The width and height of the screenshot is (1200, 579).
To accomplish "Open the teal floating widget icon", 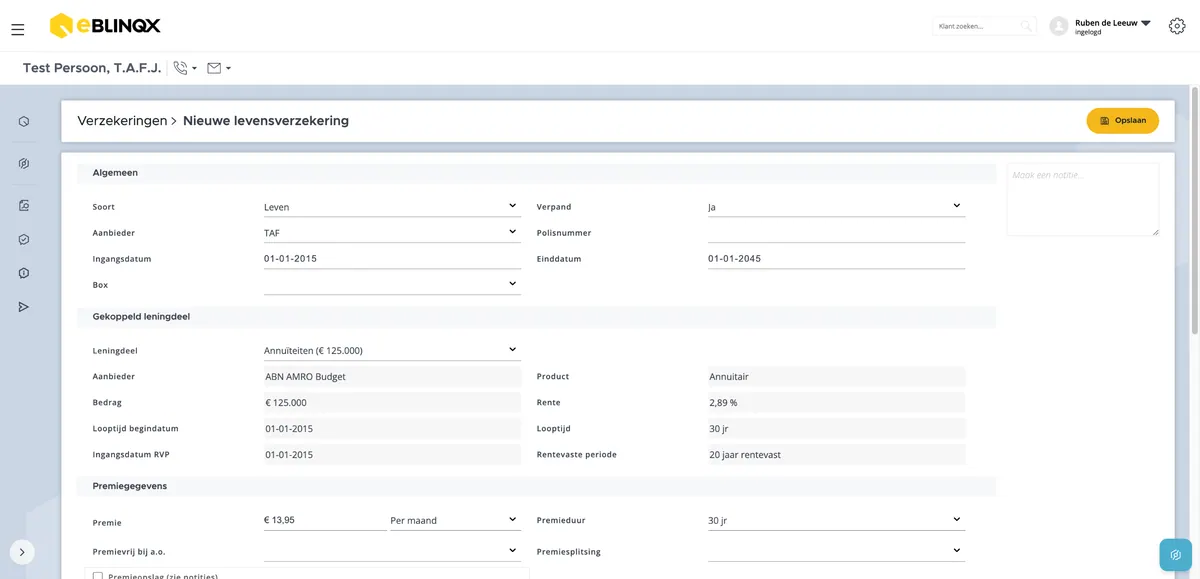I will click(1175, 554).
